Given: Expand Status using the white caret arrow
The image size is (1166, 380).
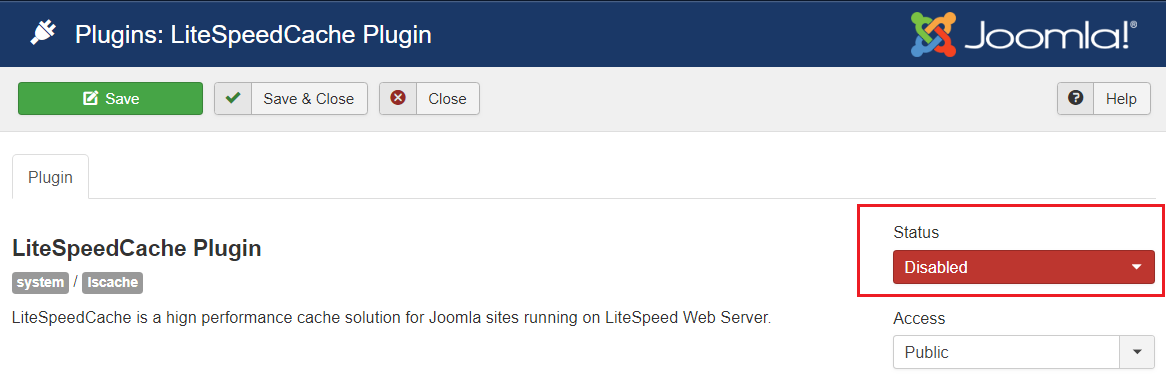Looking at the screenshot, I should click(1136, 267).
